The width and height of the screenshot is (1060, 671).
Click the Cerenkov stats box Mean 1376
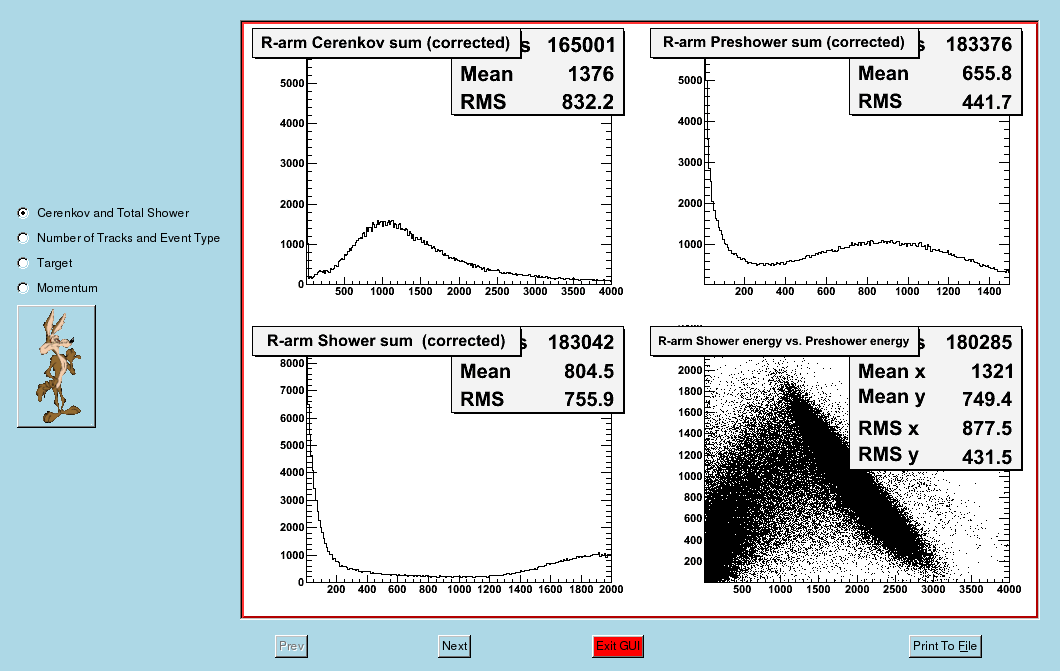click(537, 74)
